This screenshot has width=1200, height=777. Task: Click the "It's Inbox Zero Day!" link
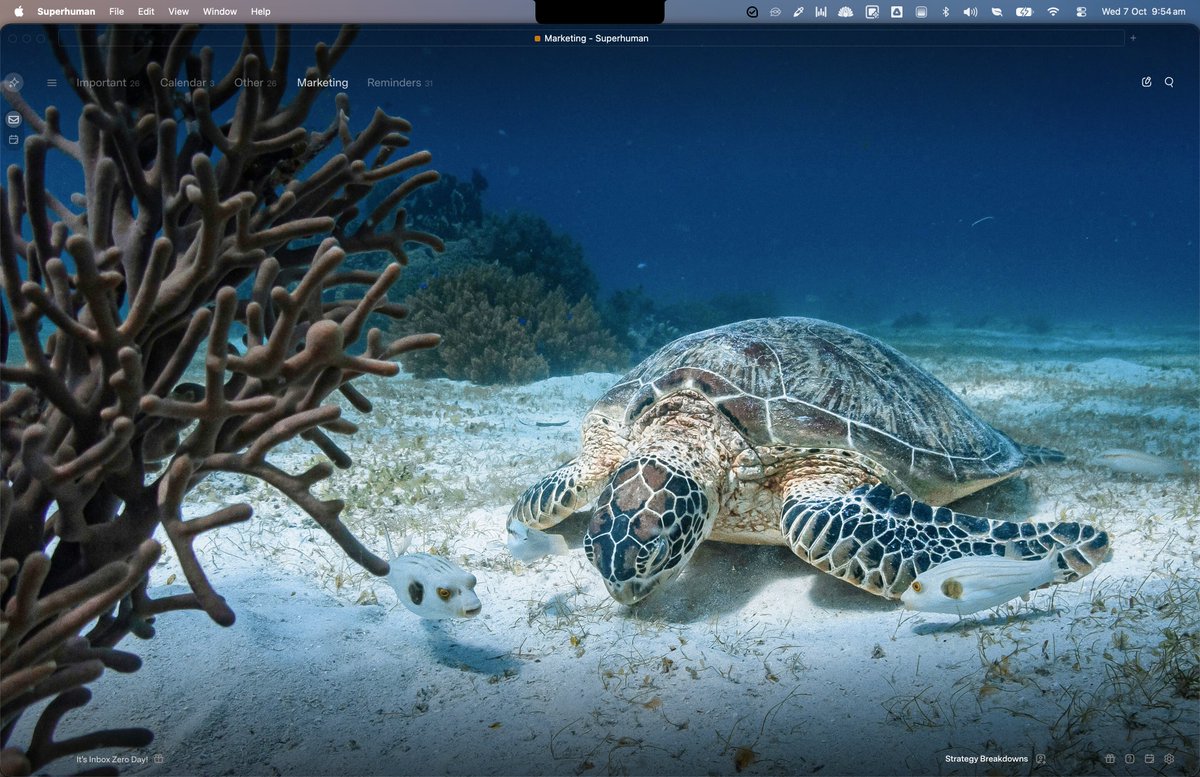click(112, 759)
